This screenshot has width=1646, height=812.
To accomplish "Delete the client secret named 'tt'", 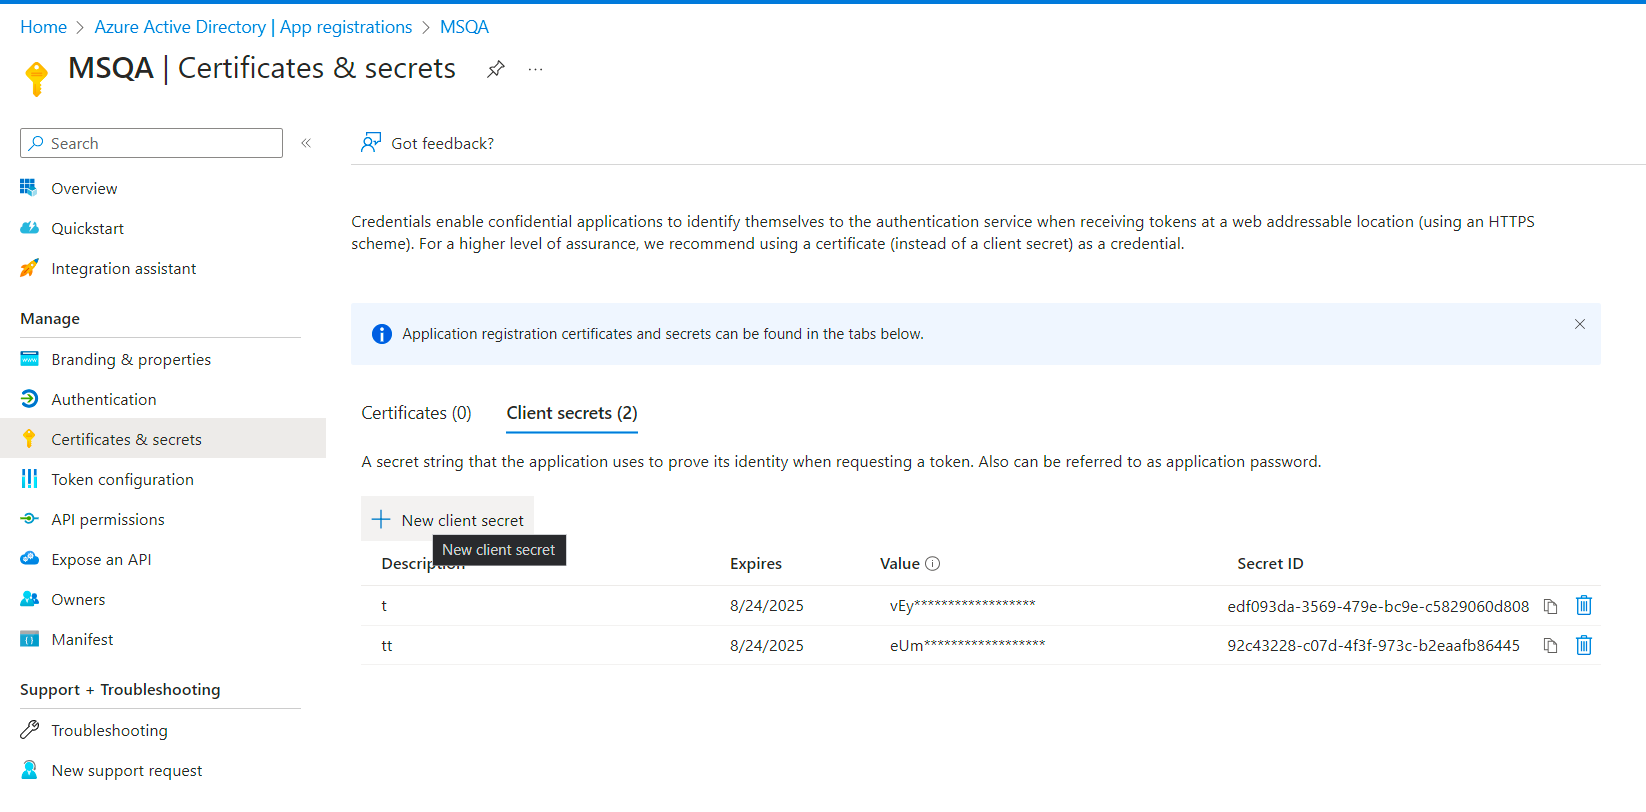I will 1584,645.
